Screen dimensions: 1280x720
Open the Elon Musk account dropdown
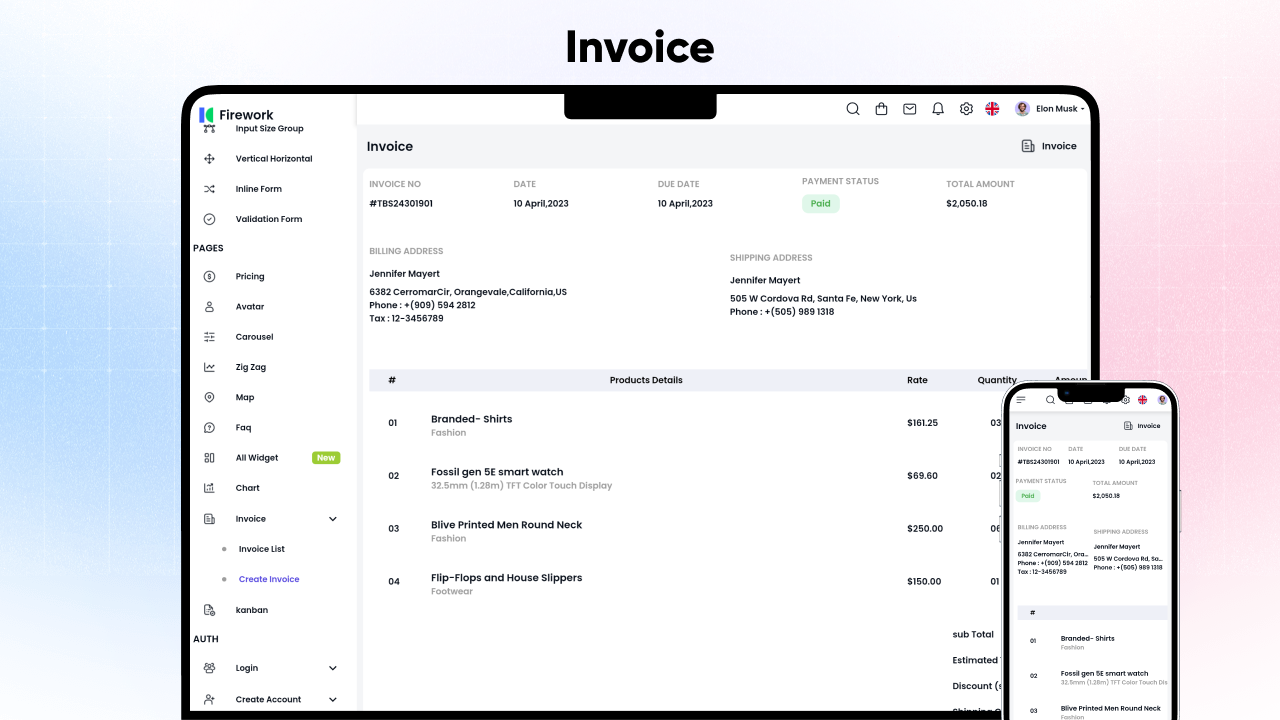(x=1060, y=109)
